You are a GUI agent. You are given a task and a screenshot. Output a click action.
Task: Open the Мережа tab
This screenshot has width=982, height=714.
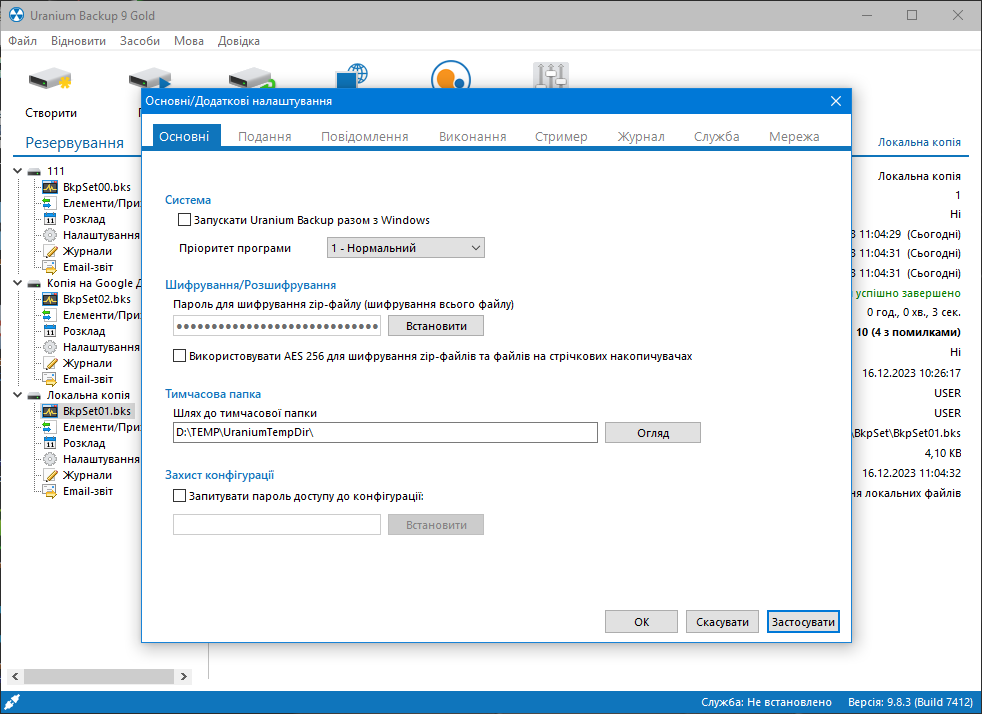tap(794, 137)
